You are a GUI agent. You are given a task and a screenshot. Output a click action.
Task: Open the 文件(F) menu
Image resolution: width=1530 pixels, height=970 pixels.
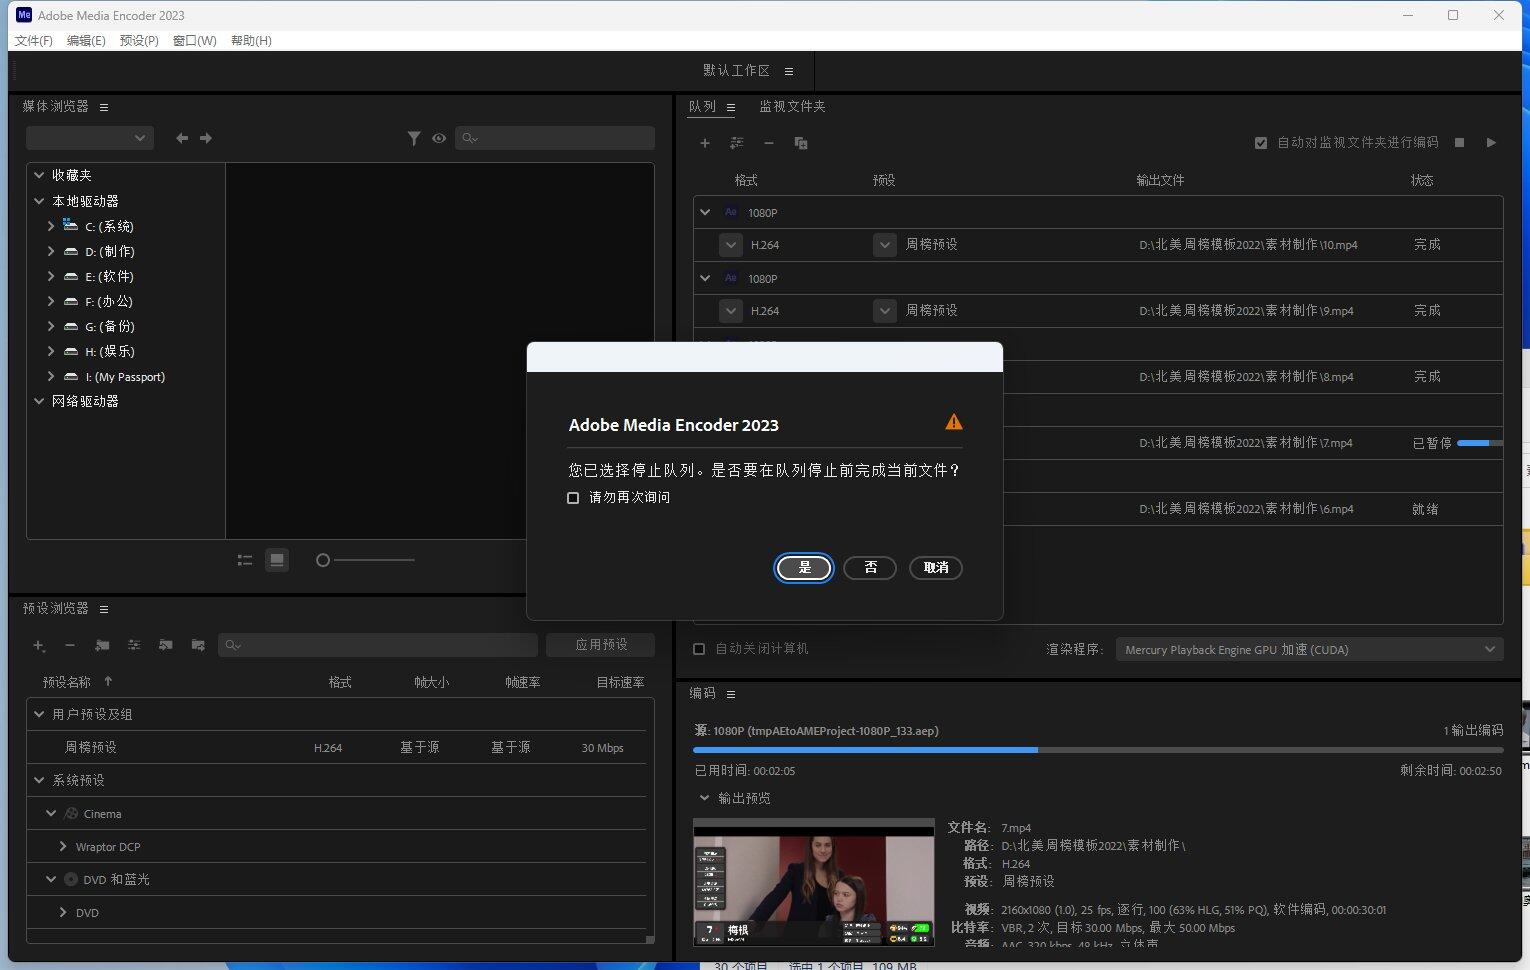(x=33, y=41)
